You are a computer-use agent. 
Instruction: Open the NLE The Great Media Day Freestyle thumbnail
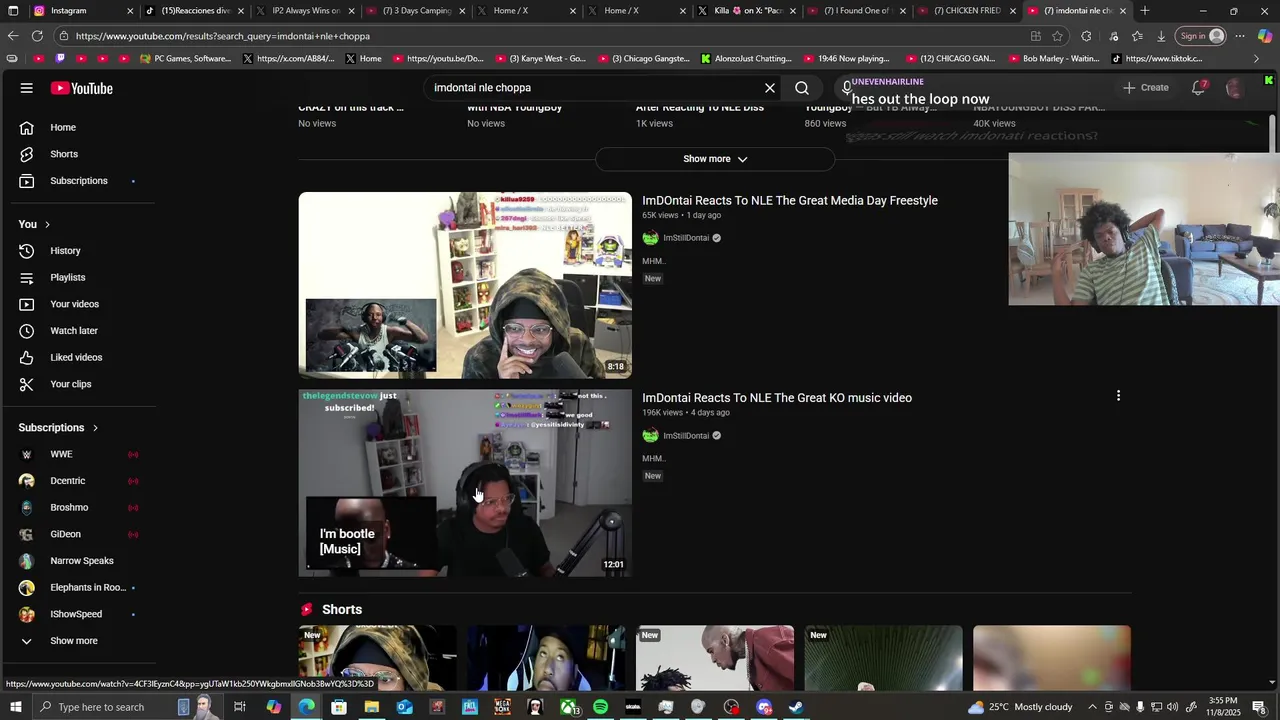coord(465,285)
